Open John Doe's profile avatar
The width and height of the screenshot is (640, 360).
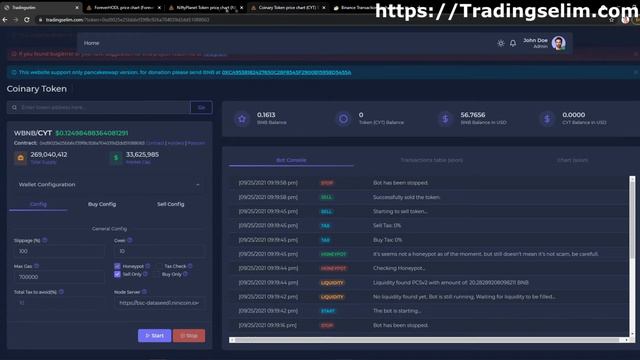pyautogui.click(x=558, y=42)
